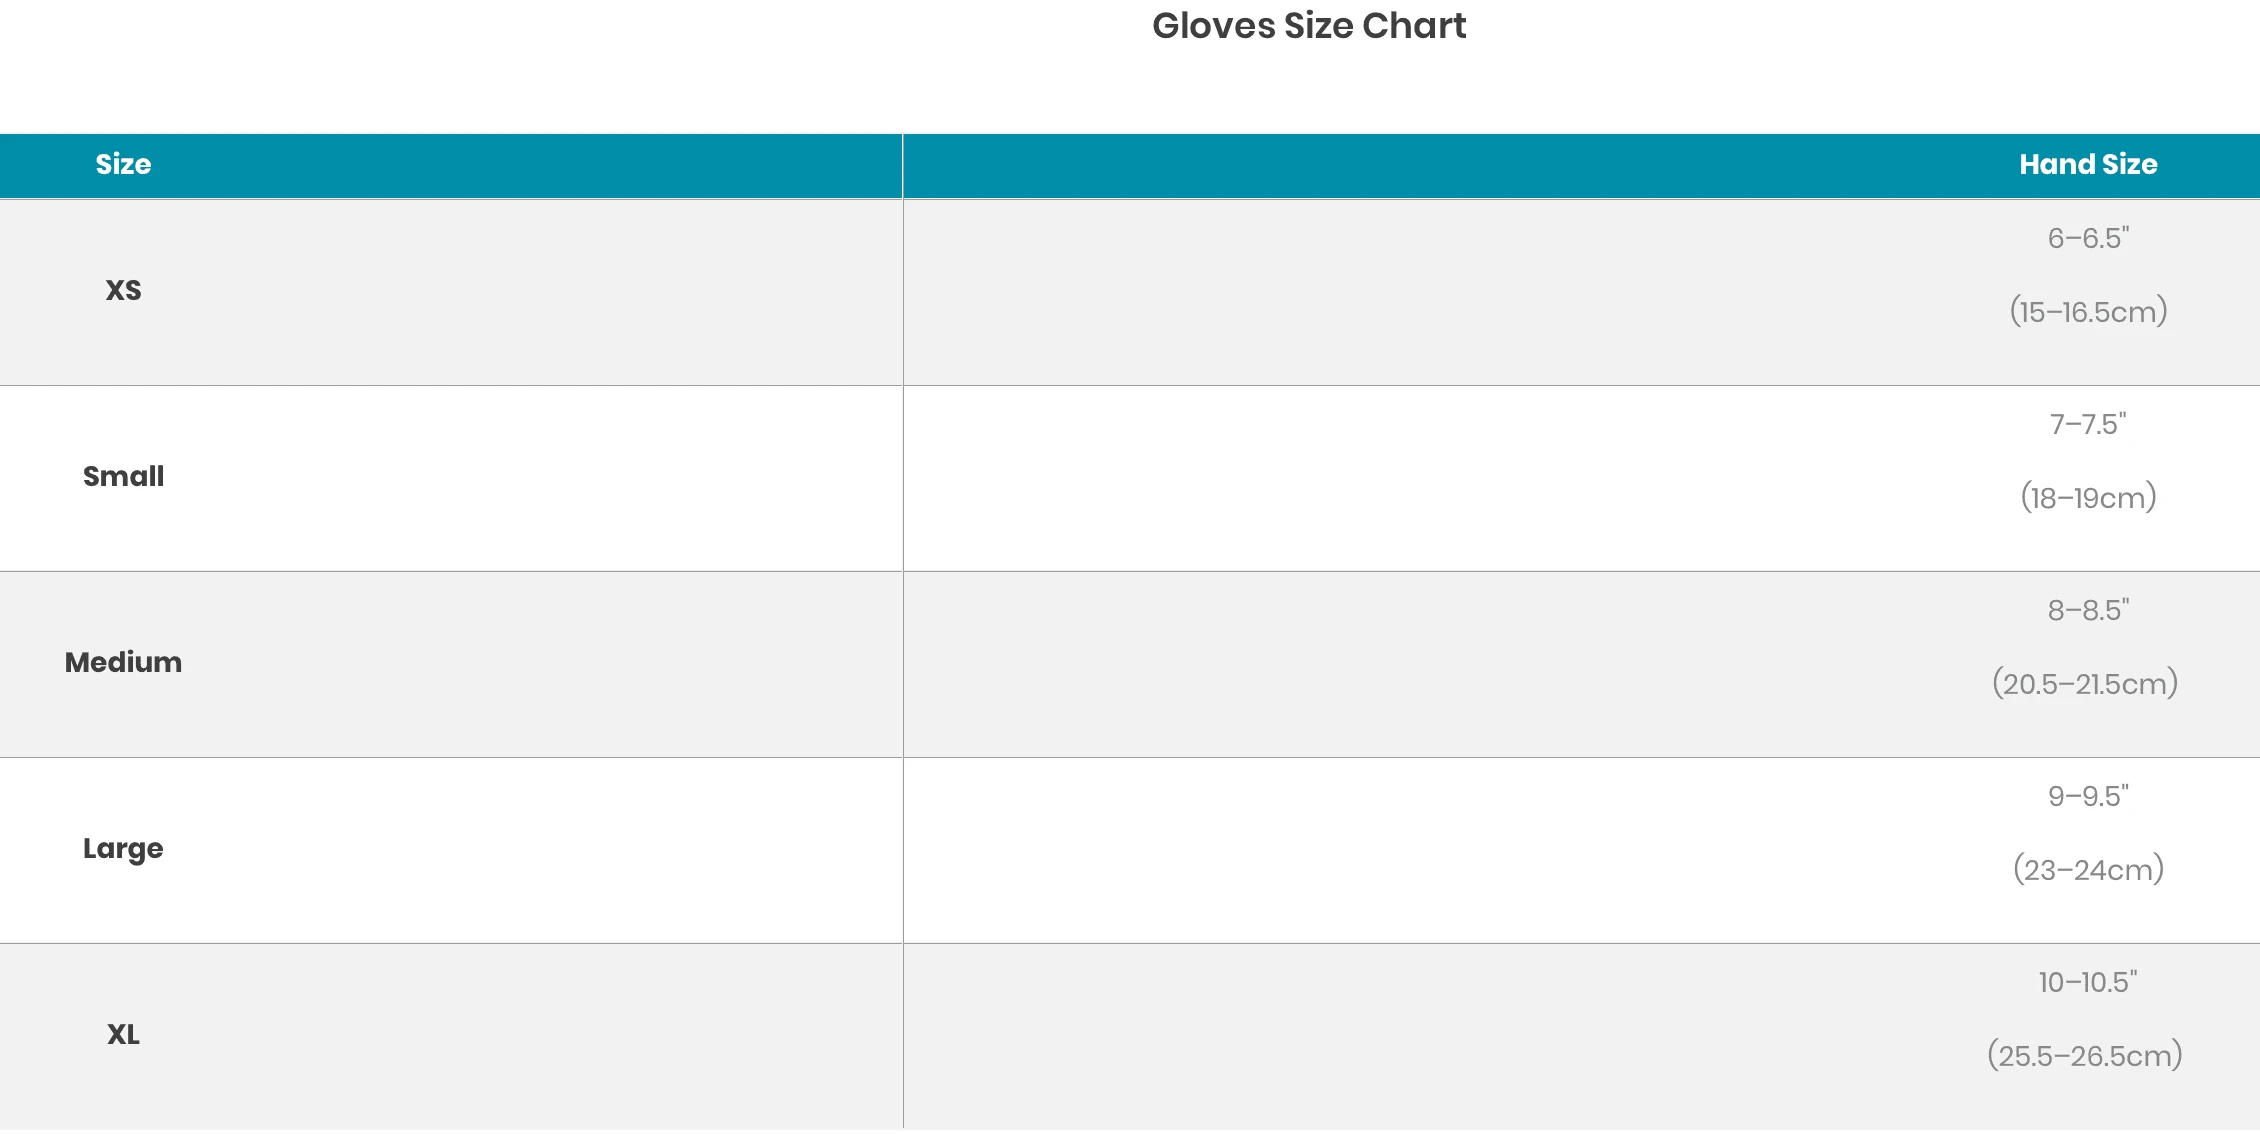Click the 9–9.5" hand size value
Viewport: 2260px width, 1134px height.
[2088, 796]
